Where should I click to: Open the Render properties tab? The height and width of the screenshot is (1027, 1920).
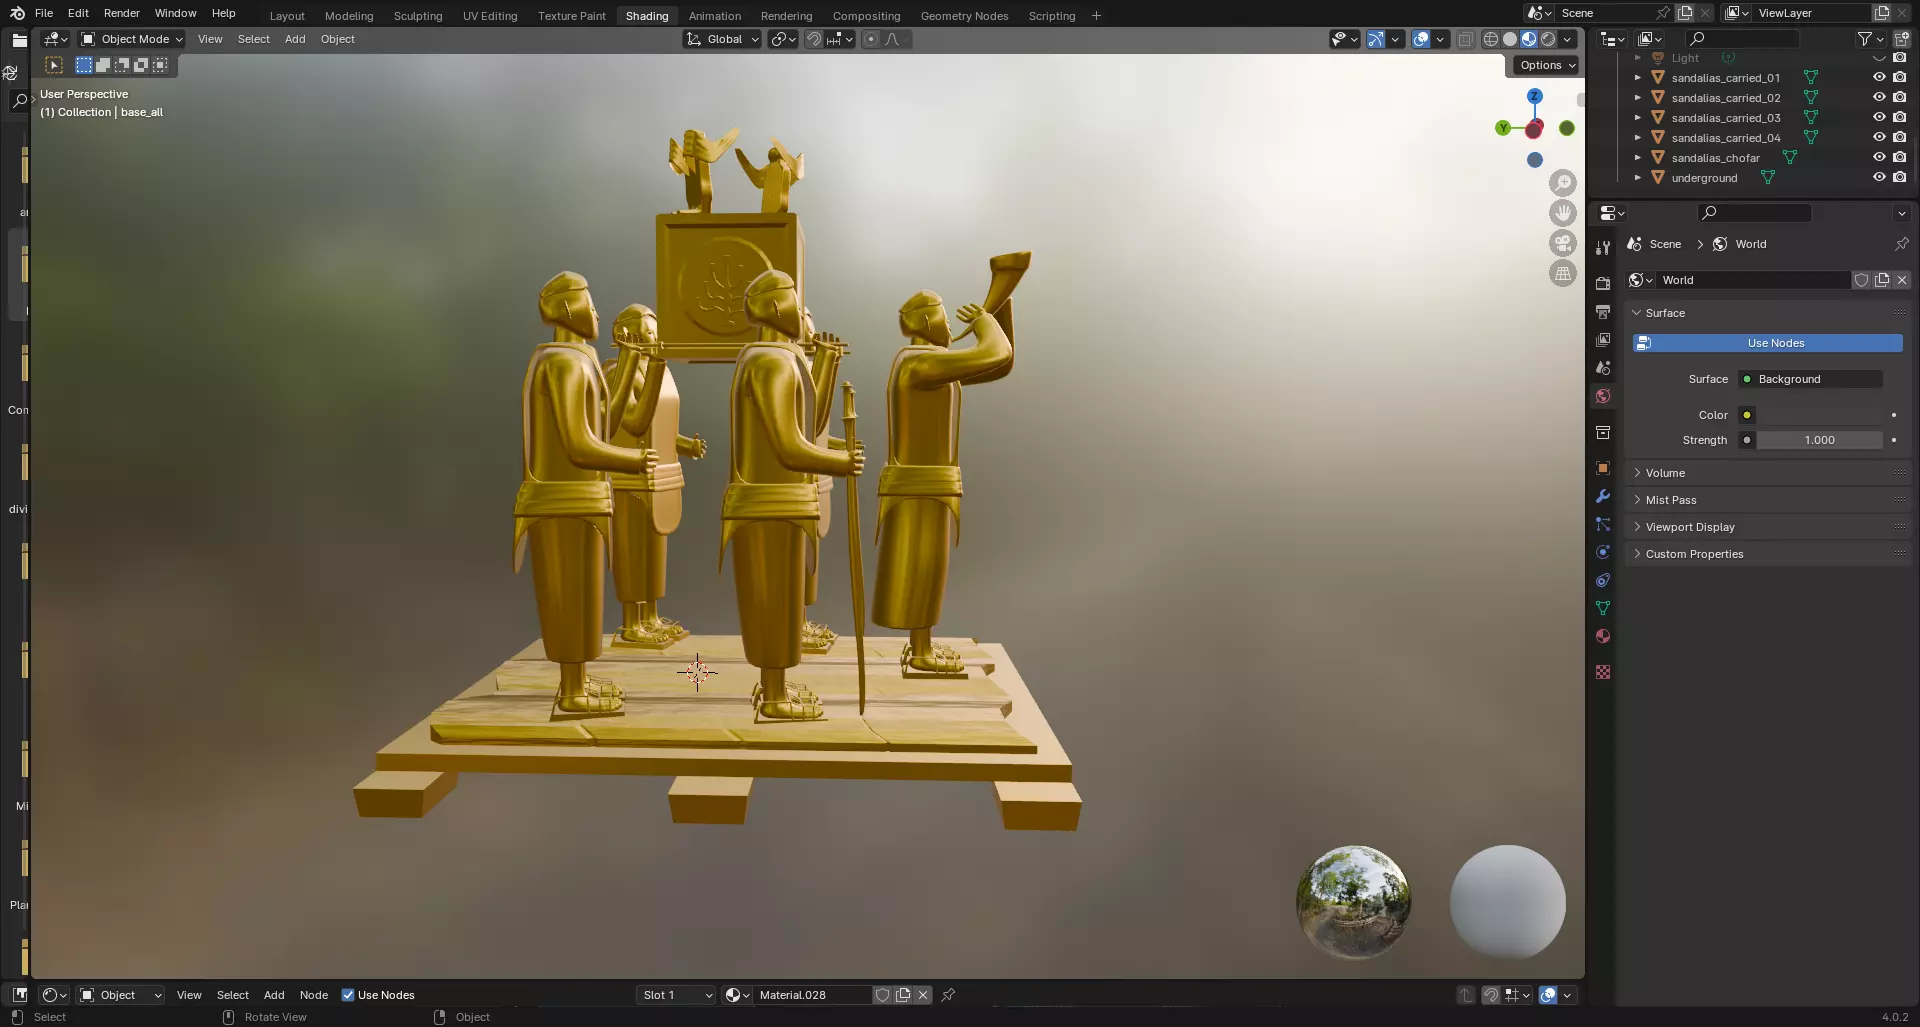point(1603,283)
